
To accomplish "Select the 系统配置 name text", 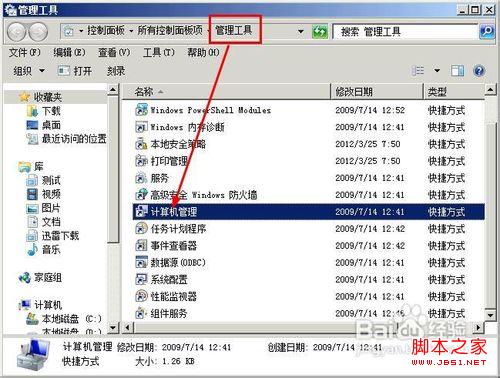I will tap(169, 279).
